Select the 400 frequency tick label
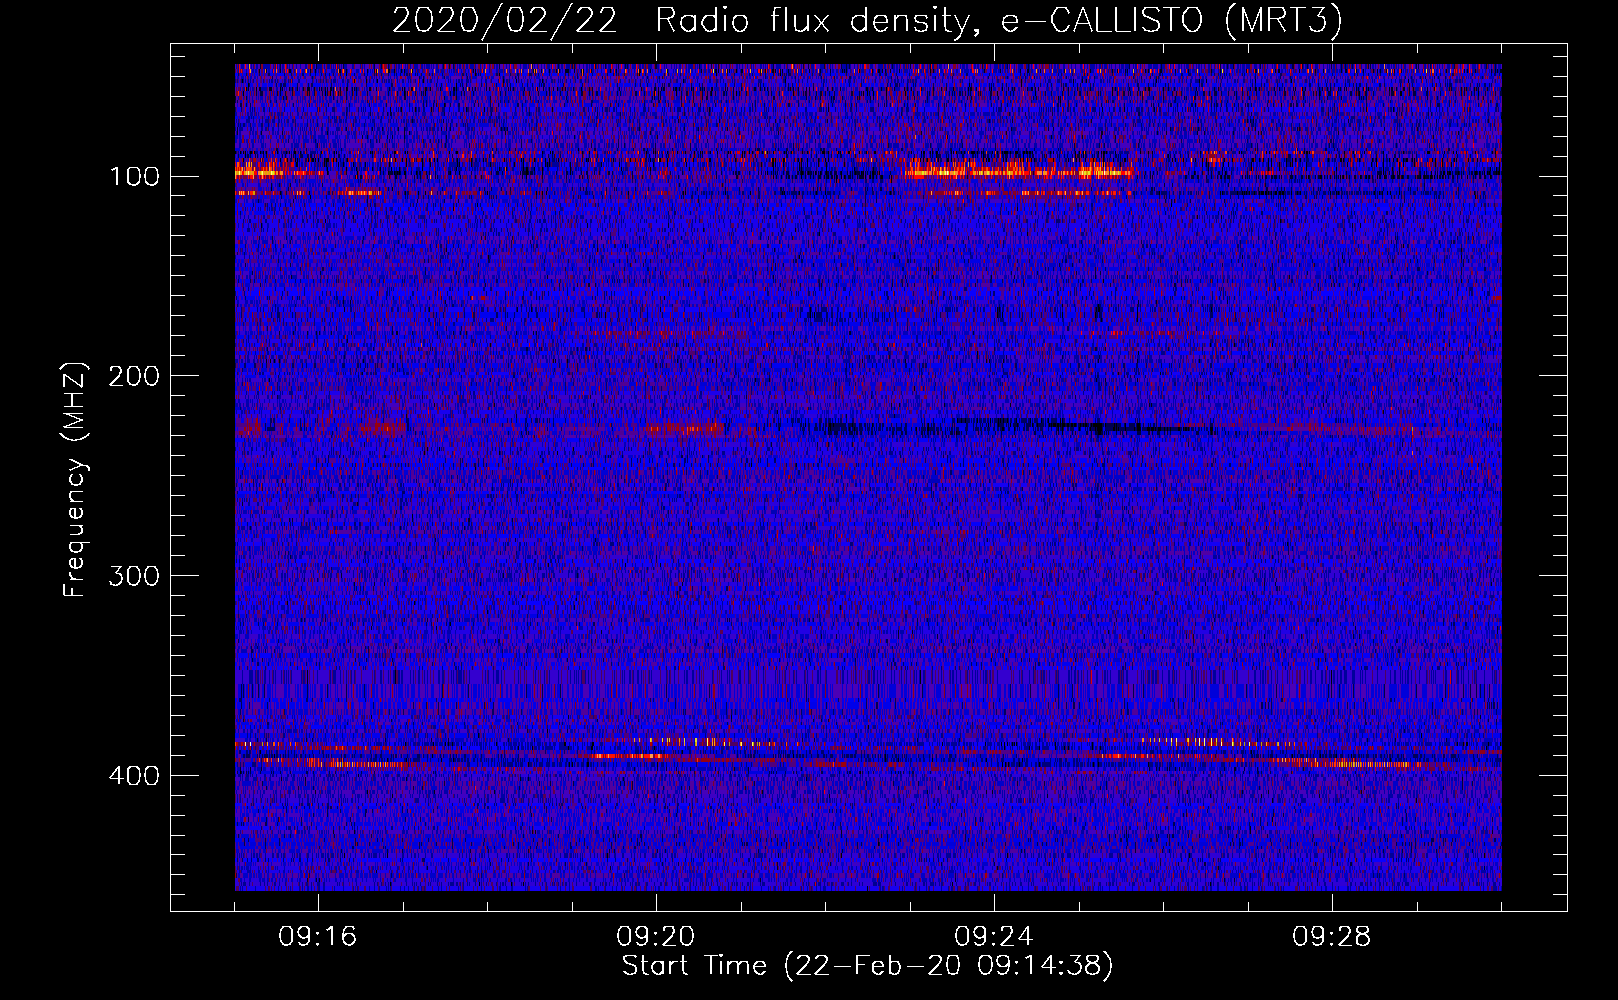The height and width of the screenshot is (1000, 1618). click(x=134, y=777)
